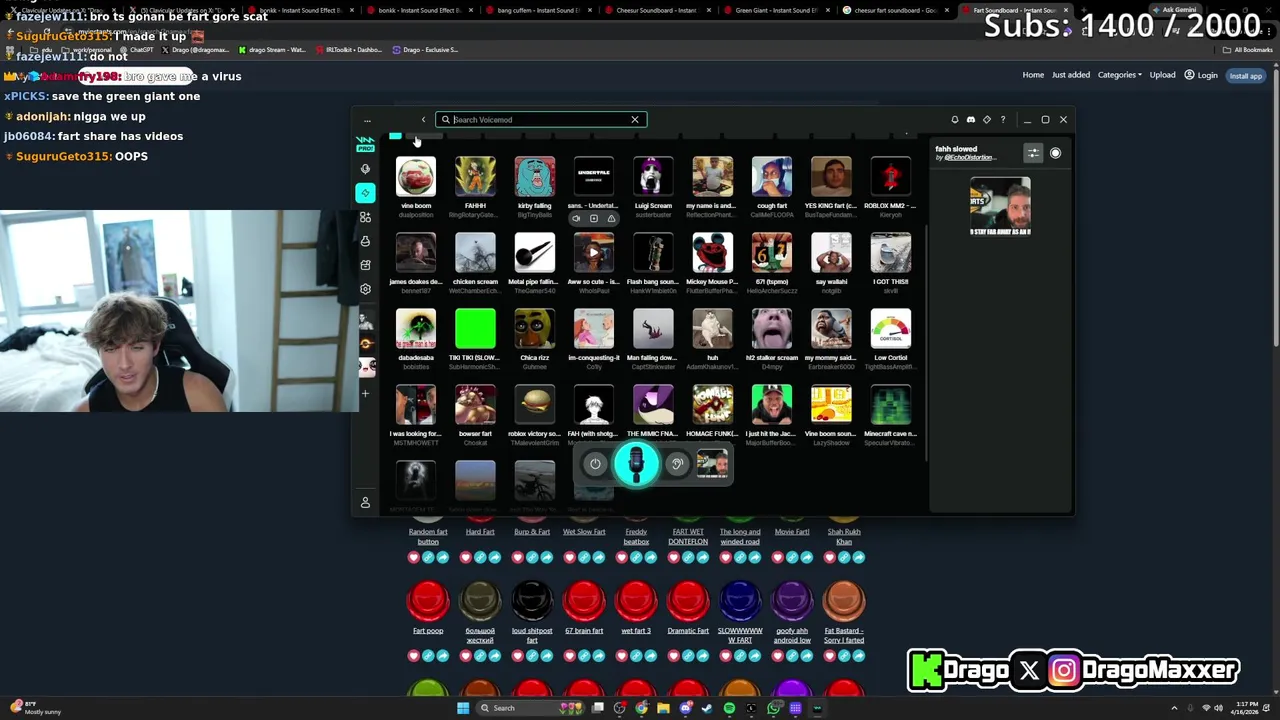Play the red Fart poop button
1280x720 pixels.
(x=428, y=601)
